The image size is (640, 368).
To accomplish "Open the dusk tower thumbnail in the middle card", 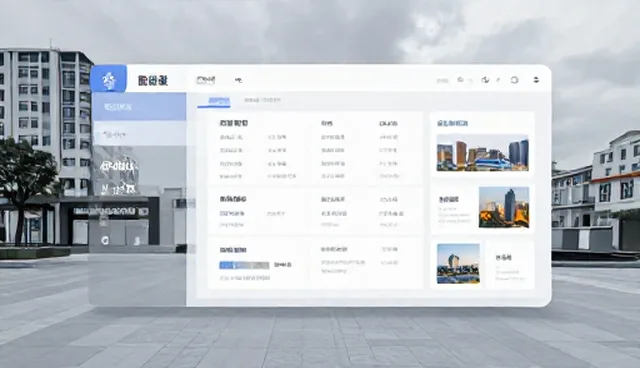I will coord(504,207).
